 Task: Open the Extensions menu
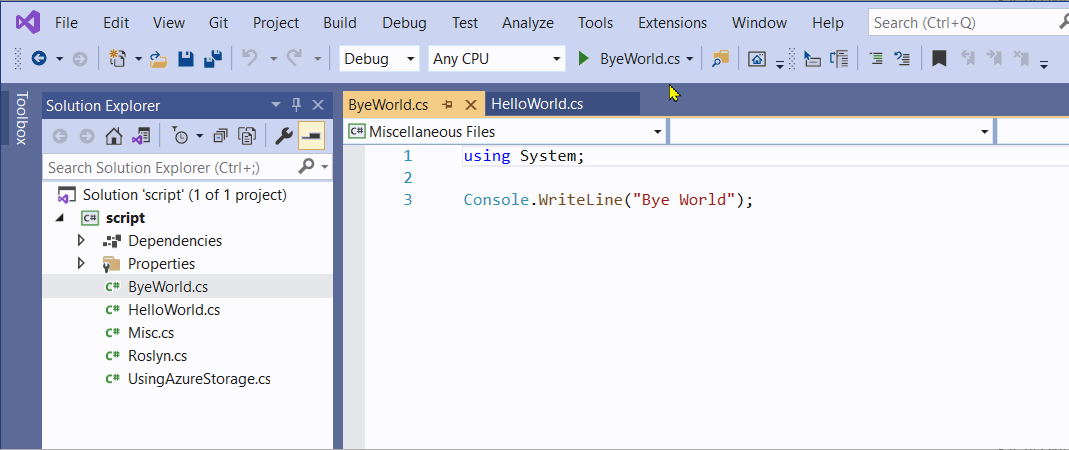pyautogui.click(x=672, y=22)
